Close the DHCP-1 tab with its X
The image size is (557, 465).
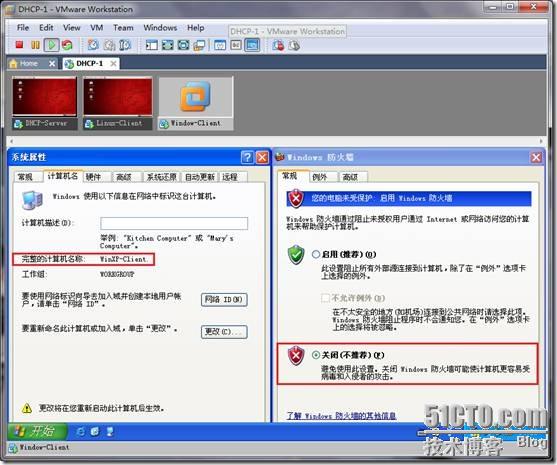tap(113, 64)
